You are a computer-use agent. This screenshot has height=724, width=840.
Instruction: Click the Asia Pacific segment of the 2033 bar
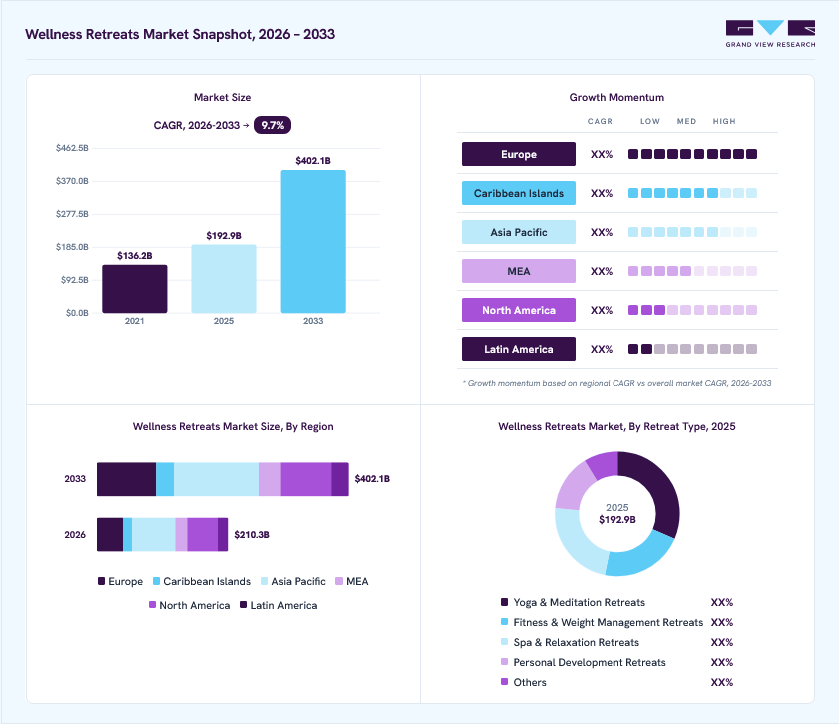[x=216, y=479]
